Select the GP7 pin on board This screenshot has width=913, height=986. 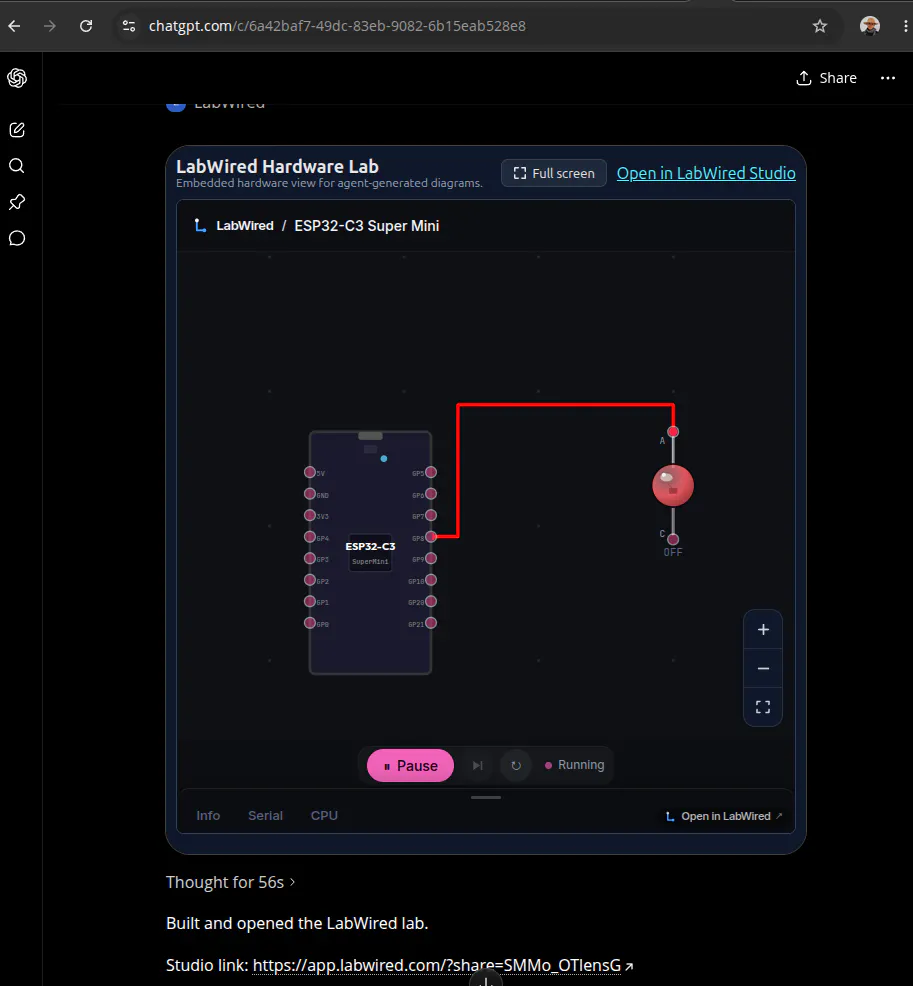click(x=431, y=515)
